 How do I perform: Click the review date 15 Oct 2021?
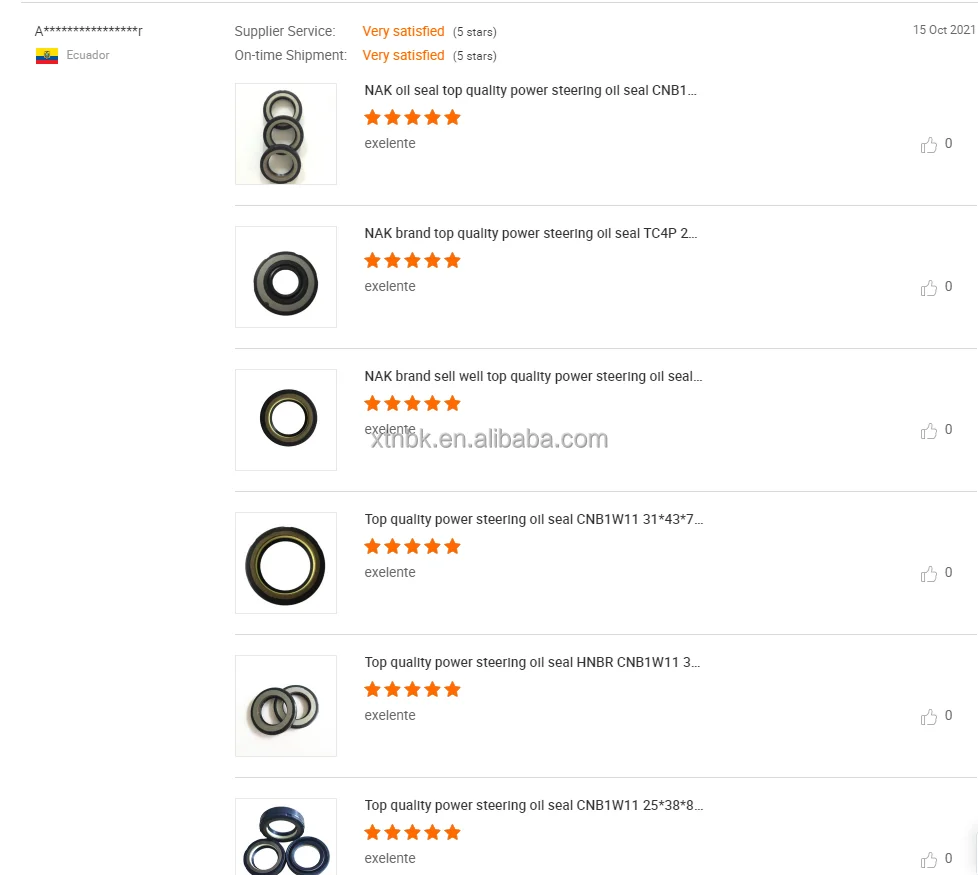tap(943, 30)
